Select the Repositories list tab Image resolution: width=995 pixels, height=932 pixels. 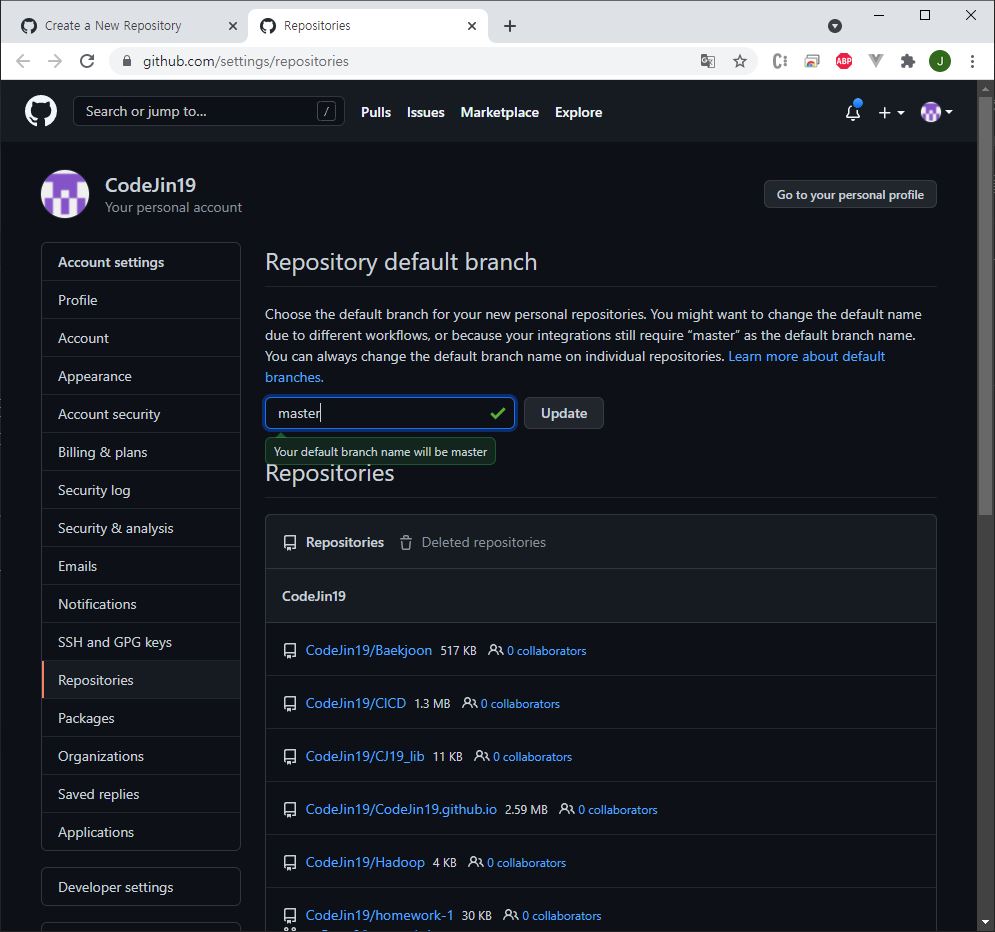click(x=333, y=542)
